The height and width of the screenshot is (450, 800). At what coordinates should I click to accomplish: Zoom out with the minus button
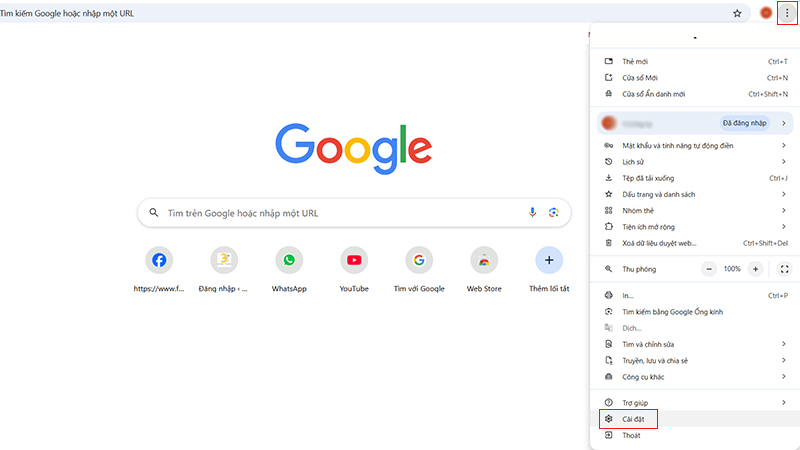[x=709, y=269]
